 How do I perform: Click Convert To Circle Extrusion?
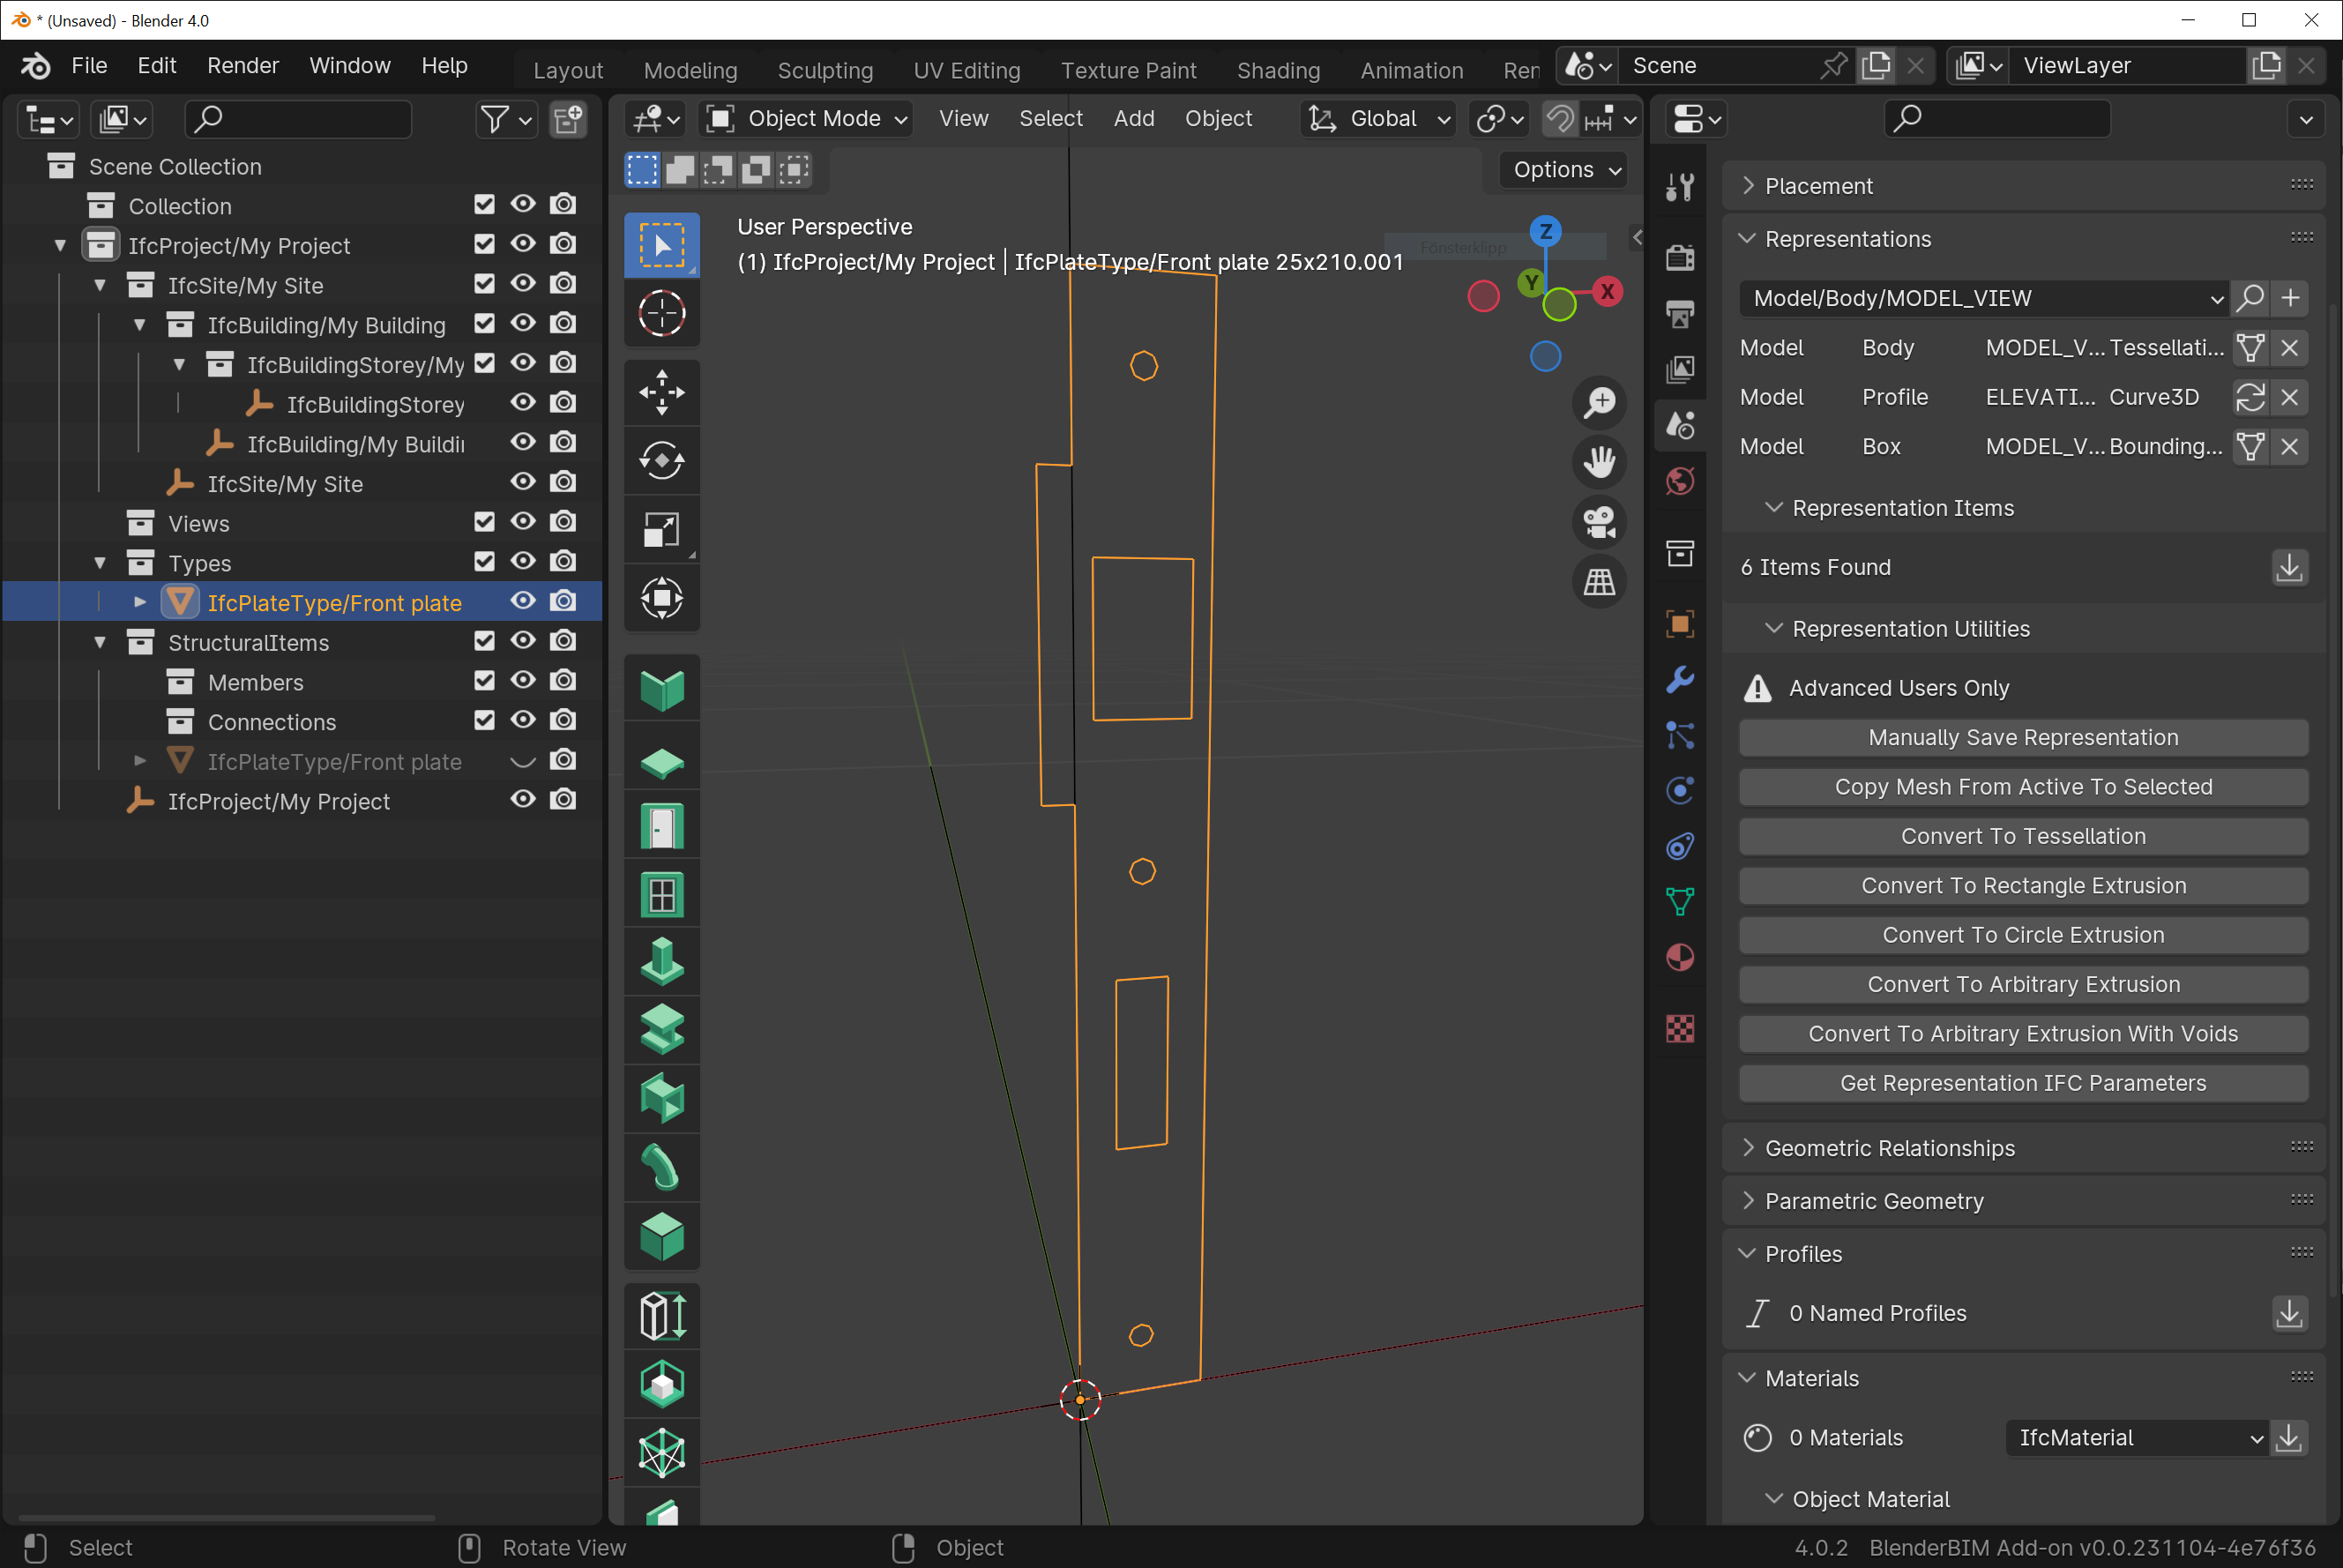pyautogui.click(x=2023, y=936)
